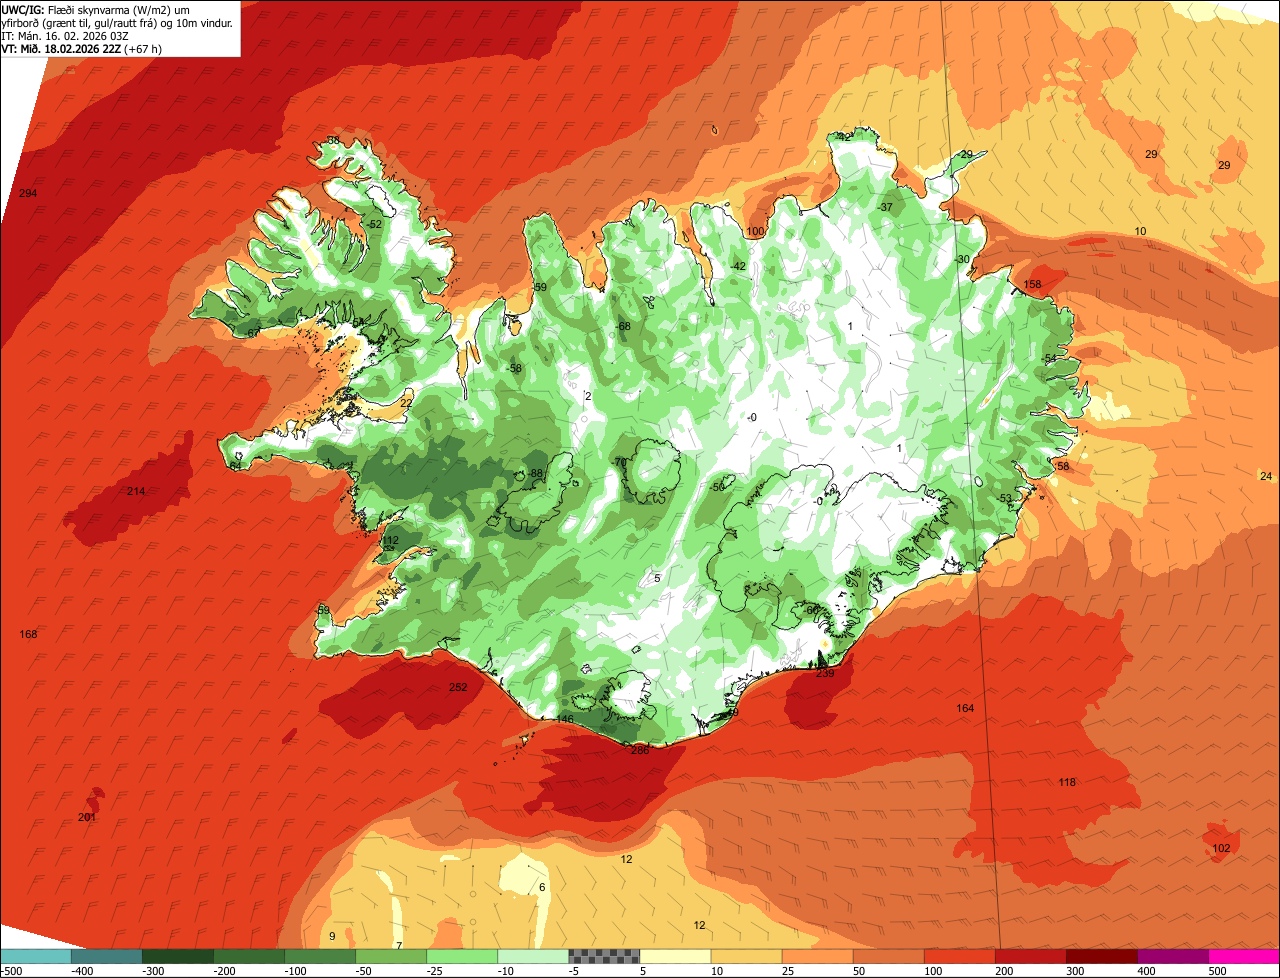Select the orange legend swatch from 25 to 50
The width and height of the screenshot is (1280, 978).
tap(818, 956)
